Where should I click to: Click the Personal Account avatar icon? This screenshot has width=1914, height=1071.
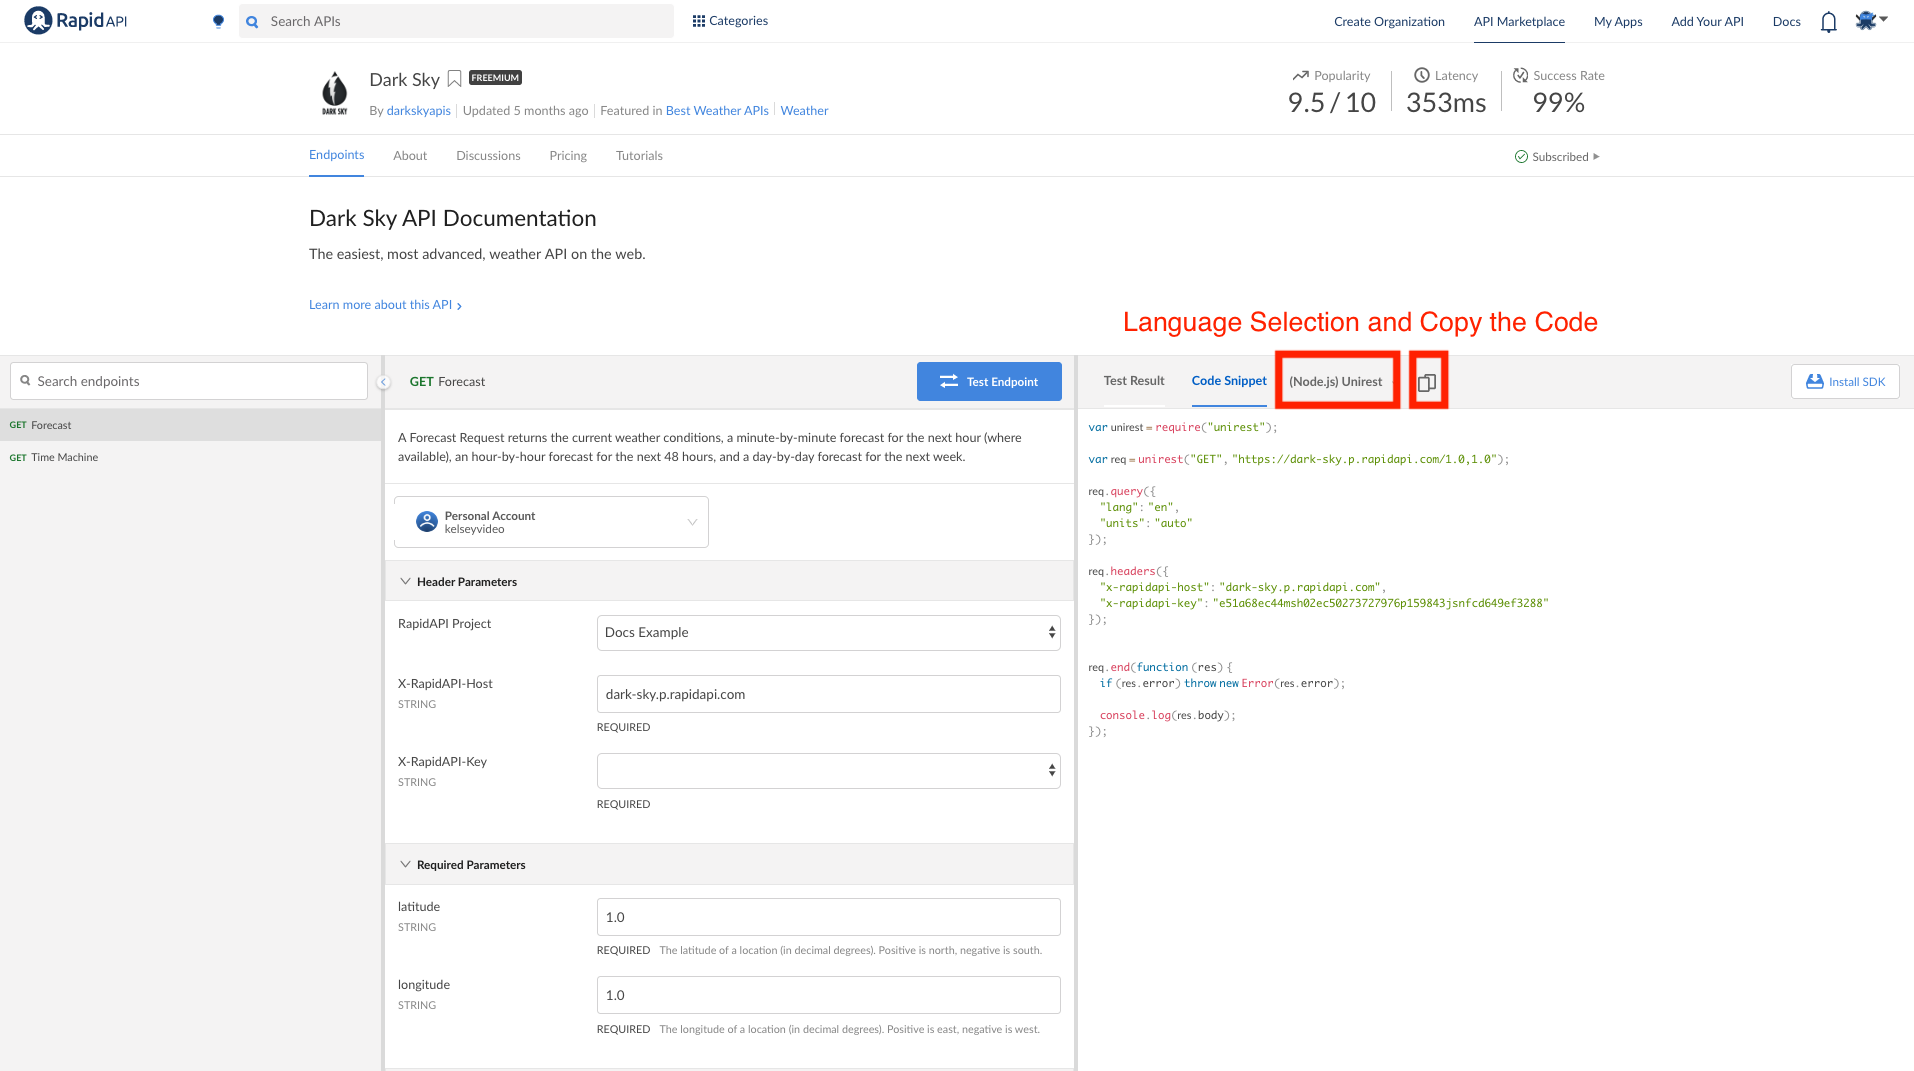click(427, 522)
